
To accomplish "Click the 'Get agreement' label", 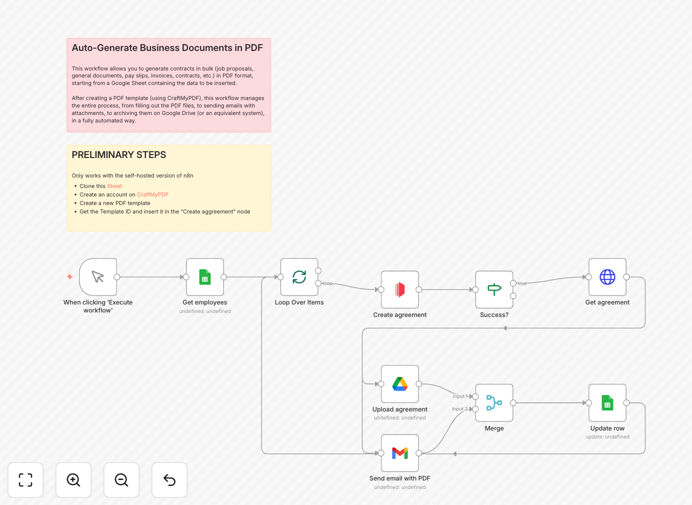I will 607,302.
